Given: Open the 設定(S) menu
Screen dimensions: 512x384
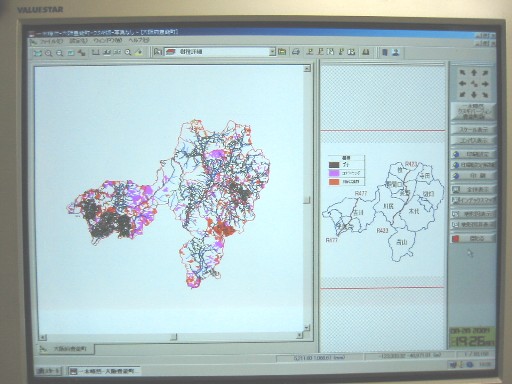Looking at the screenshot, I should coord(79,41).
